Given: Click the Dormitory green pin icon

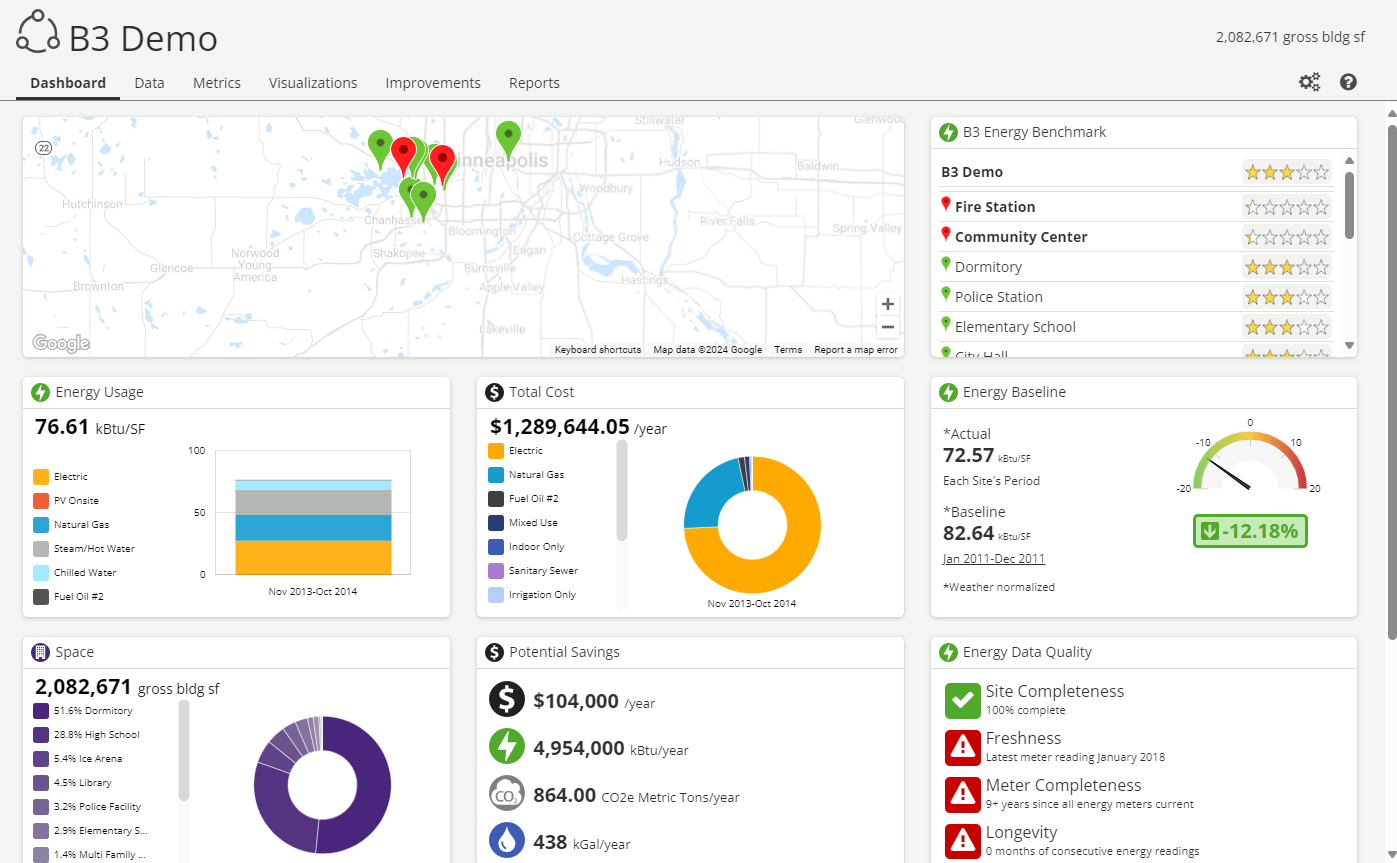Looking at the screenshot, I should pyautogui.click(x=946, y=264).
